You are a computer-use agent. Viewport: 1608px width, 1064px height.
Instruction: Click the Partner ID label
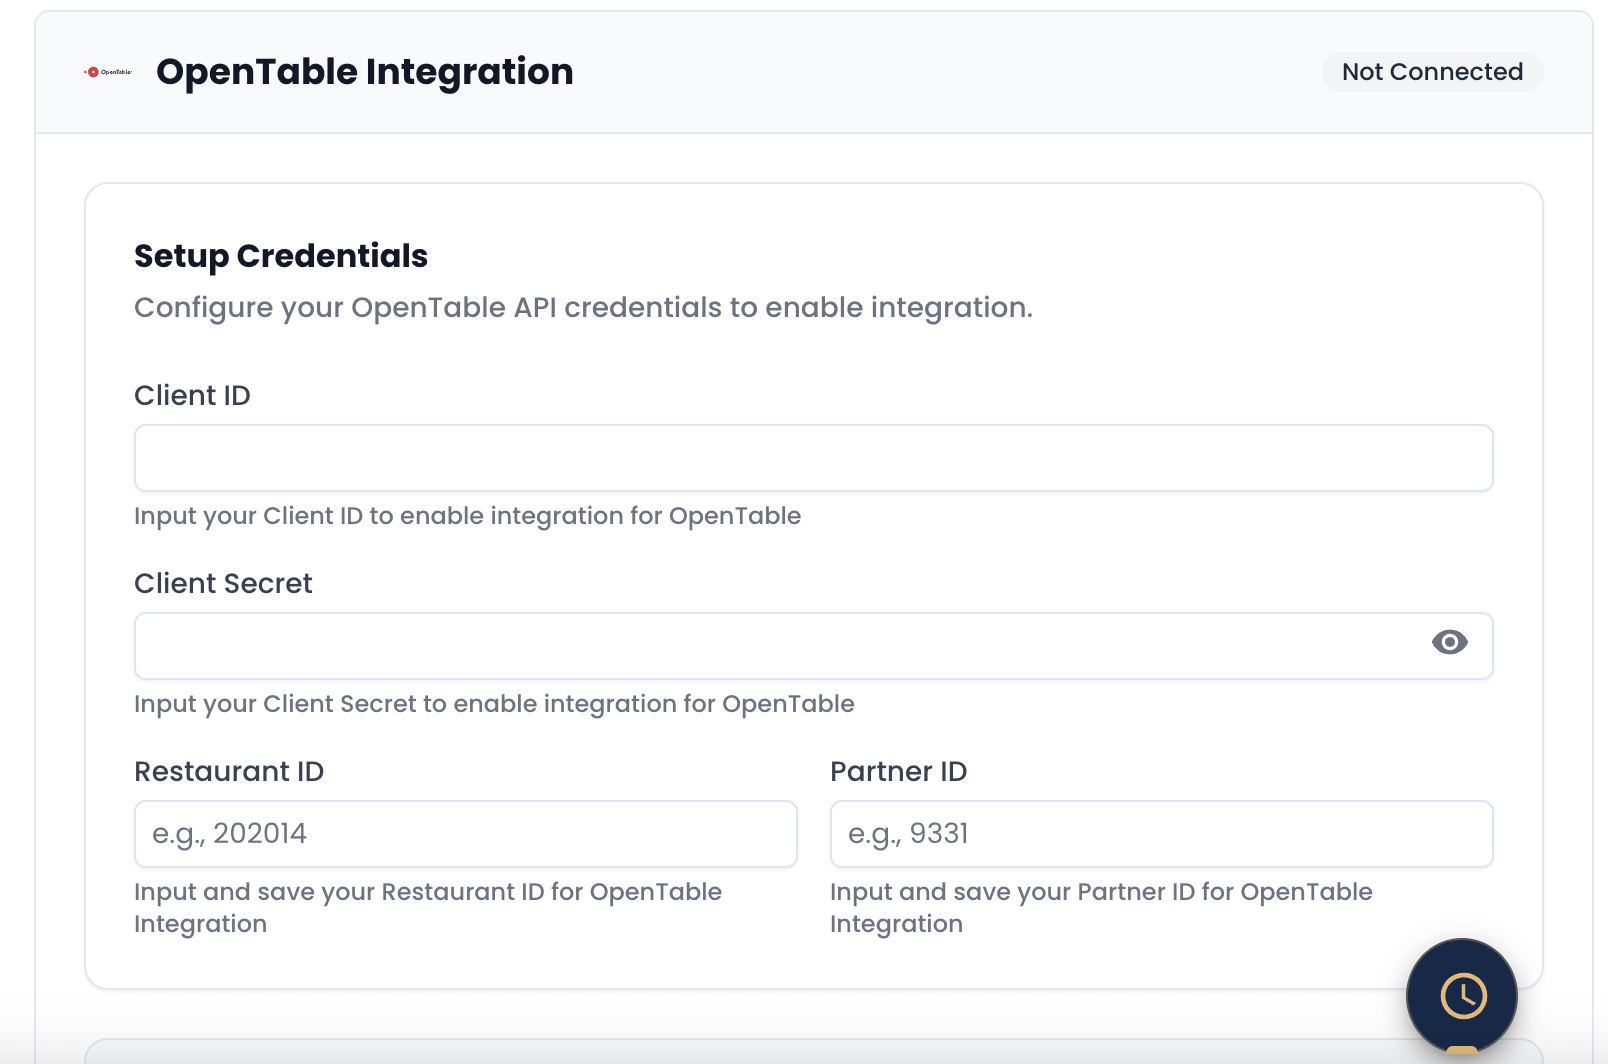[x=899, y=771]
